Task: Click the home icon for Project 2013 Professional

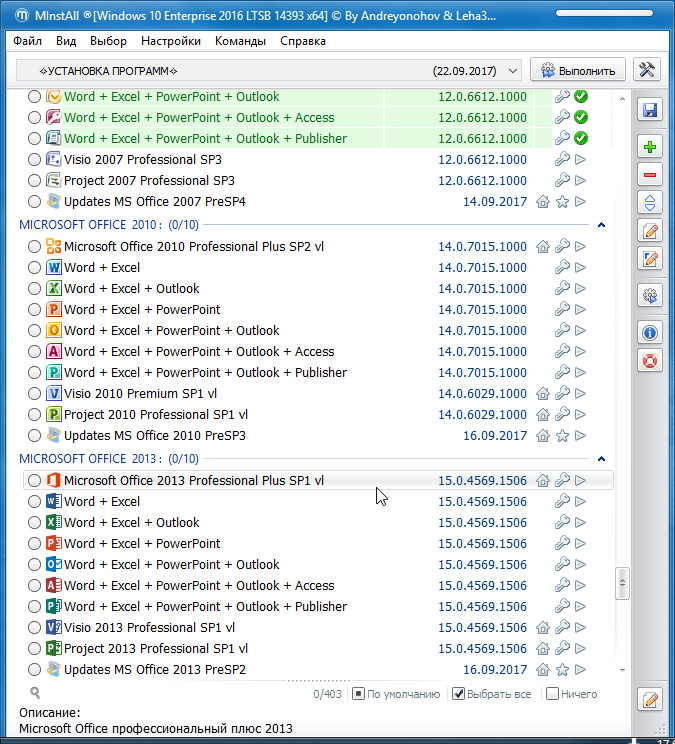Action: (543, 649)
